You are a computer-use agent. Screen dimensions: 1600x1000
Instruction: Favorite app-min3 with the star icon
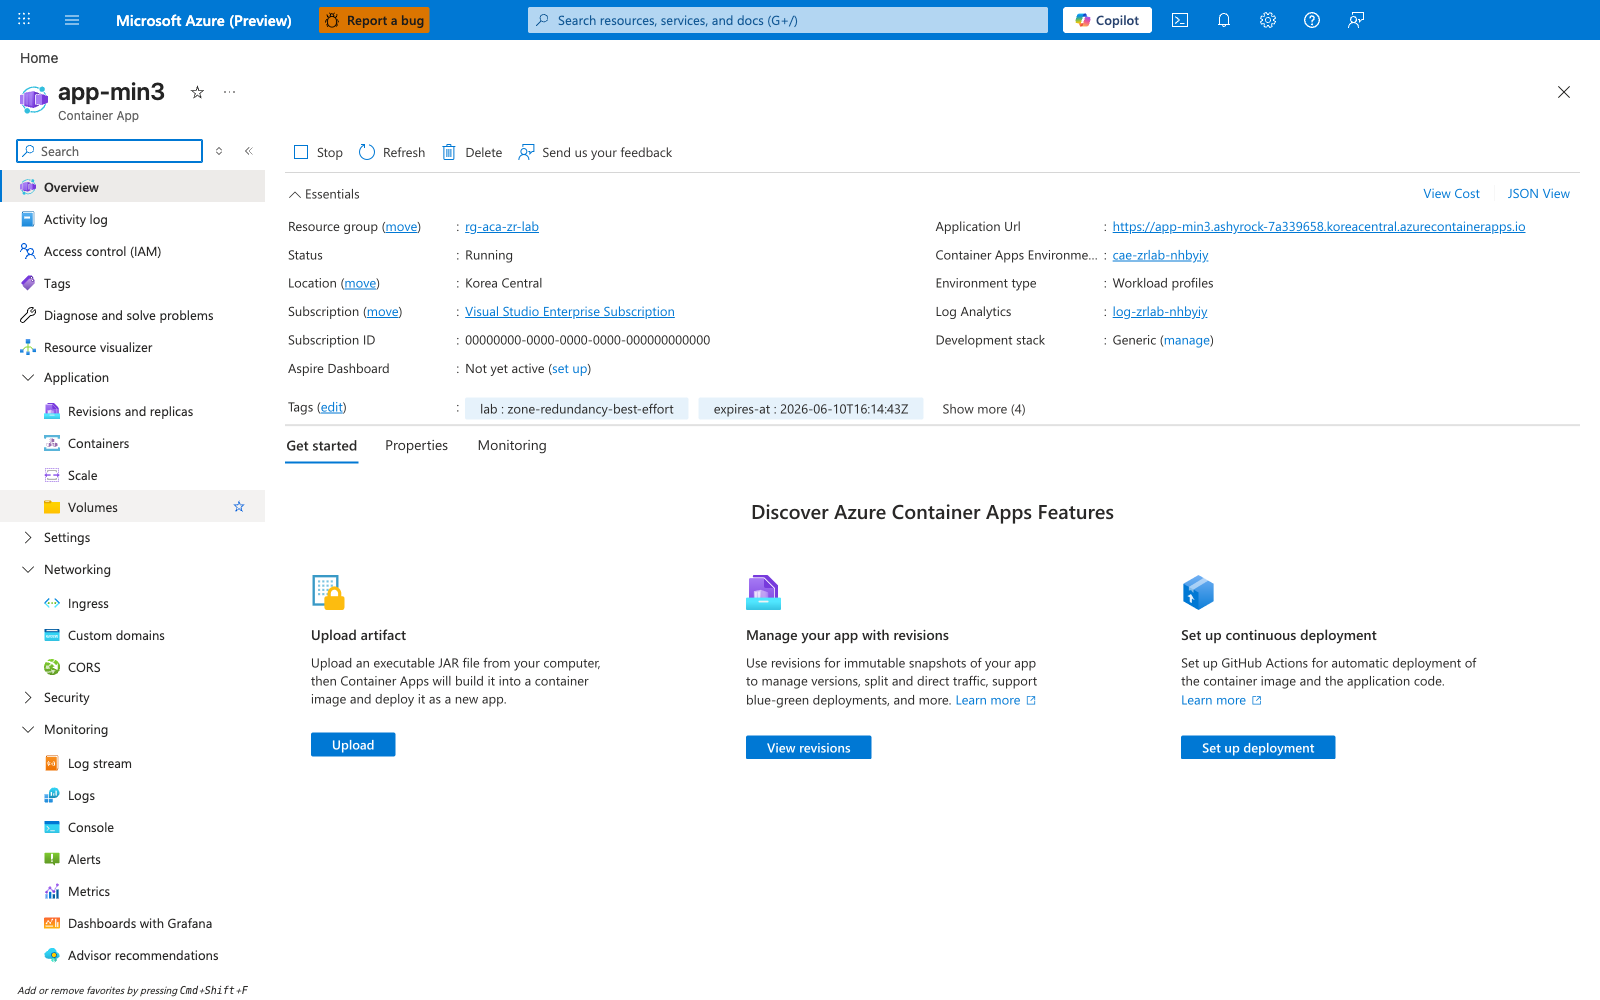coord(198,92)
